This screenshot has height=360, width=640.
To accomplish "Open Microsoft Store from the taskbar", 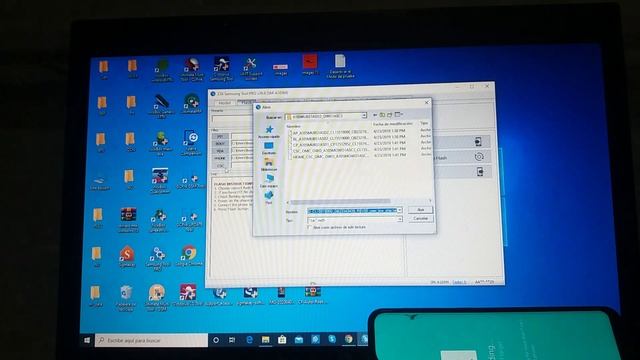I will [x=282, y=340].
